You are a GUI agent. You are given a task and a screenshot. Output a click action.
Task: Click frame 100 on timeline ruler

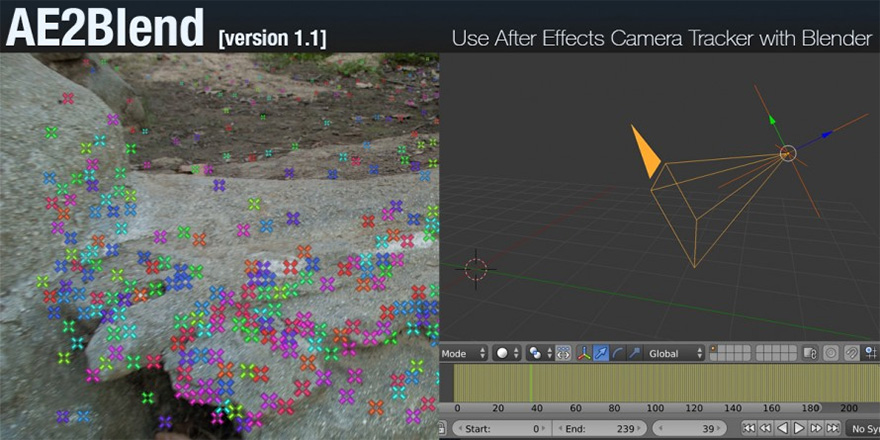[655, 408]
